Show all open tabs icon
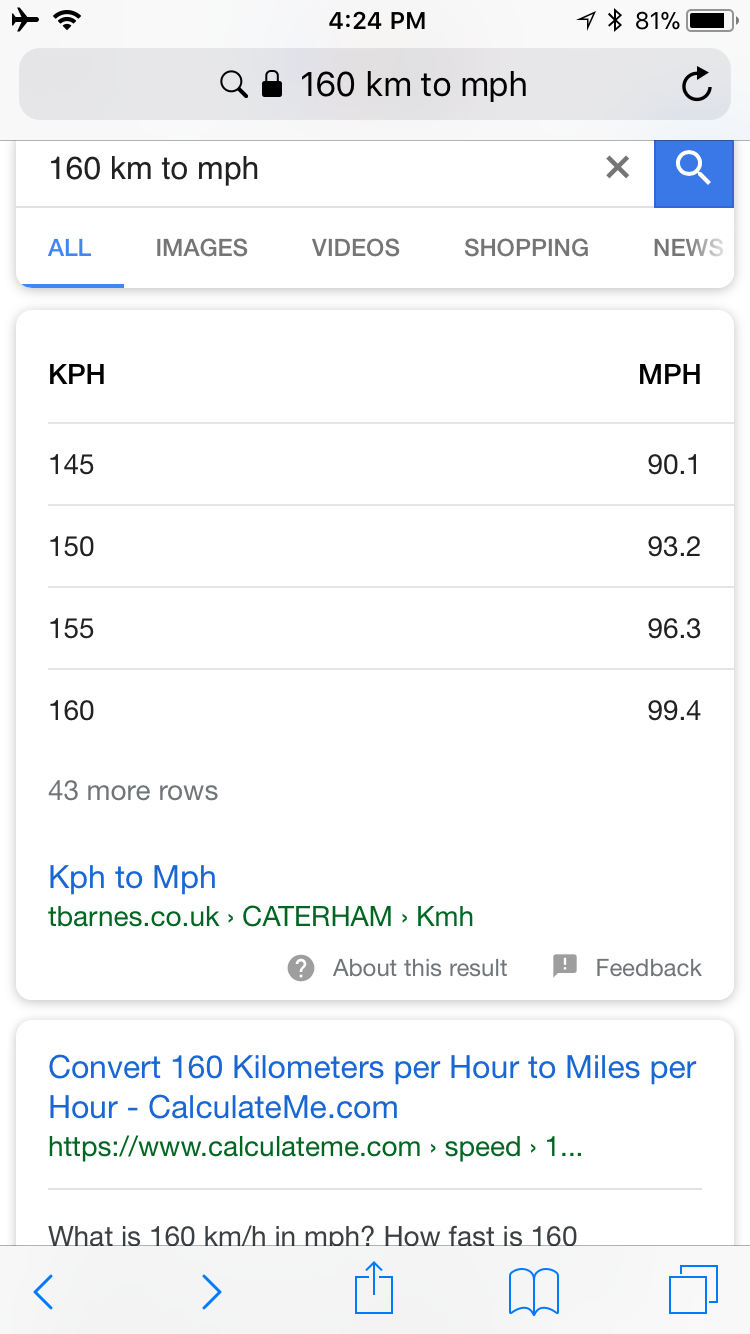The image size is (750, 1334). pyautogui.click(x=693, y=1290)
